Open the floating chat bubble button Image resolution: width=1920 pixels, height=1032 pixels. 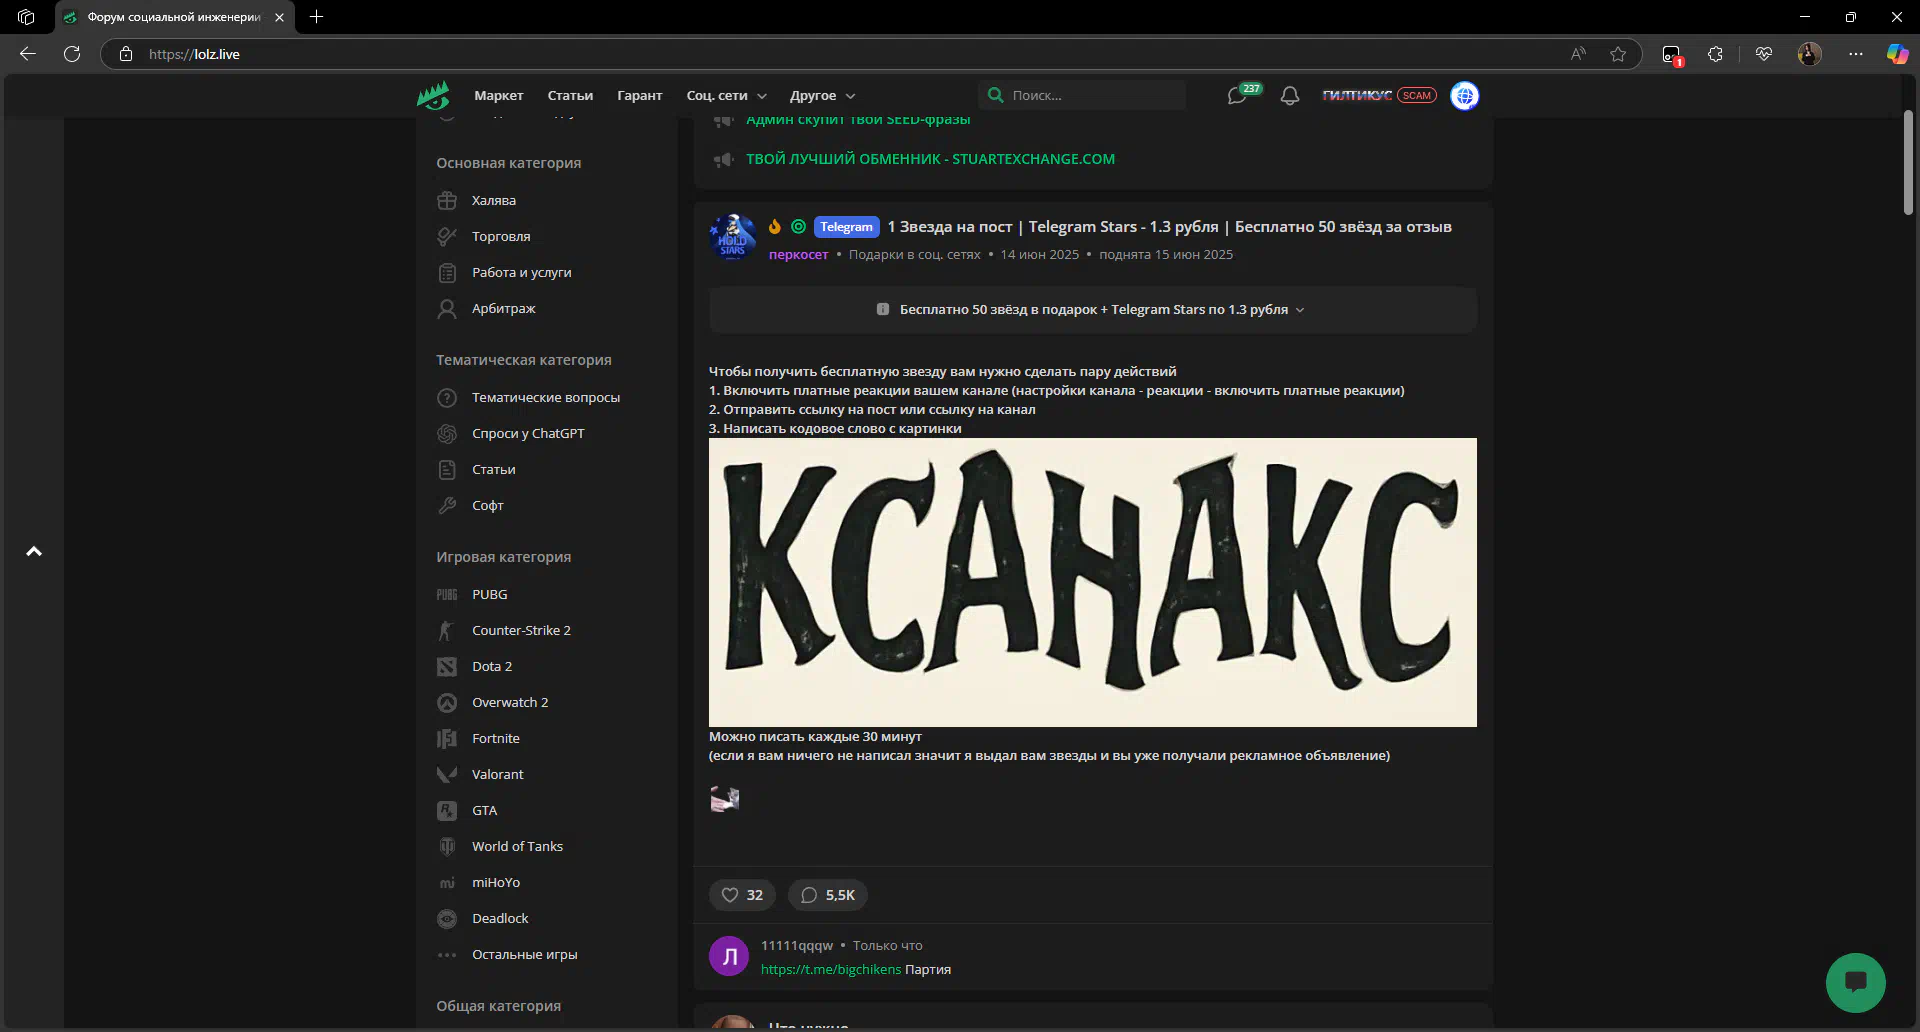[x=1856, y=982]
